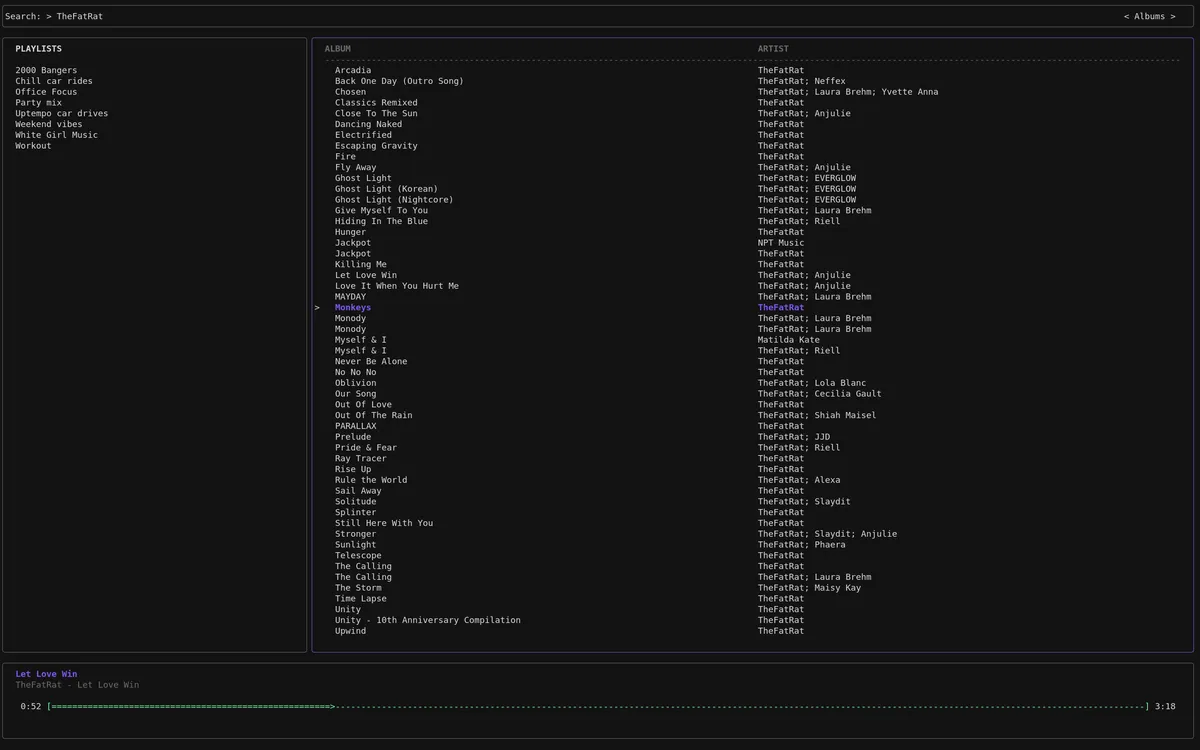The height and width of the screenshot is (750, 1200).
Task: Open Unity - 10th Anniversary Compilation
Action: [x=427, y=620]
